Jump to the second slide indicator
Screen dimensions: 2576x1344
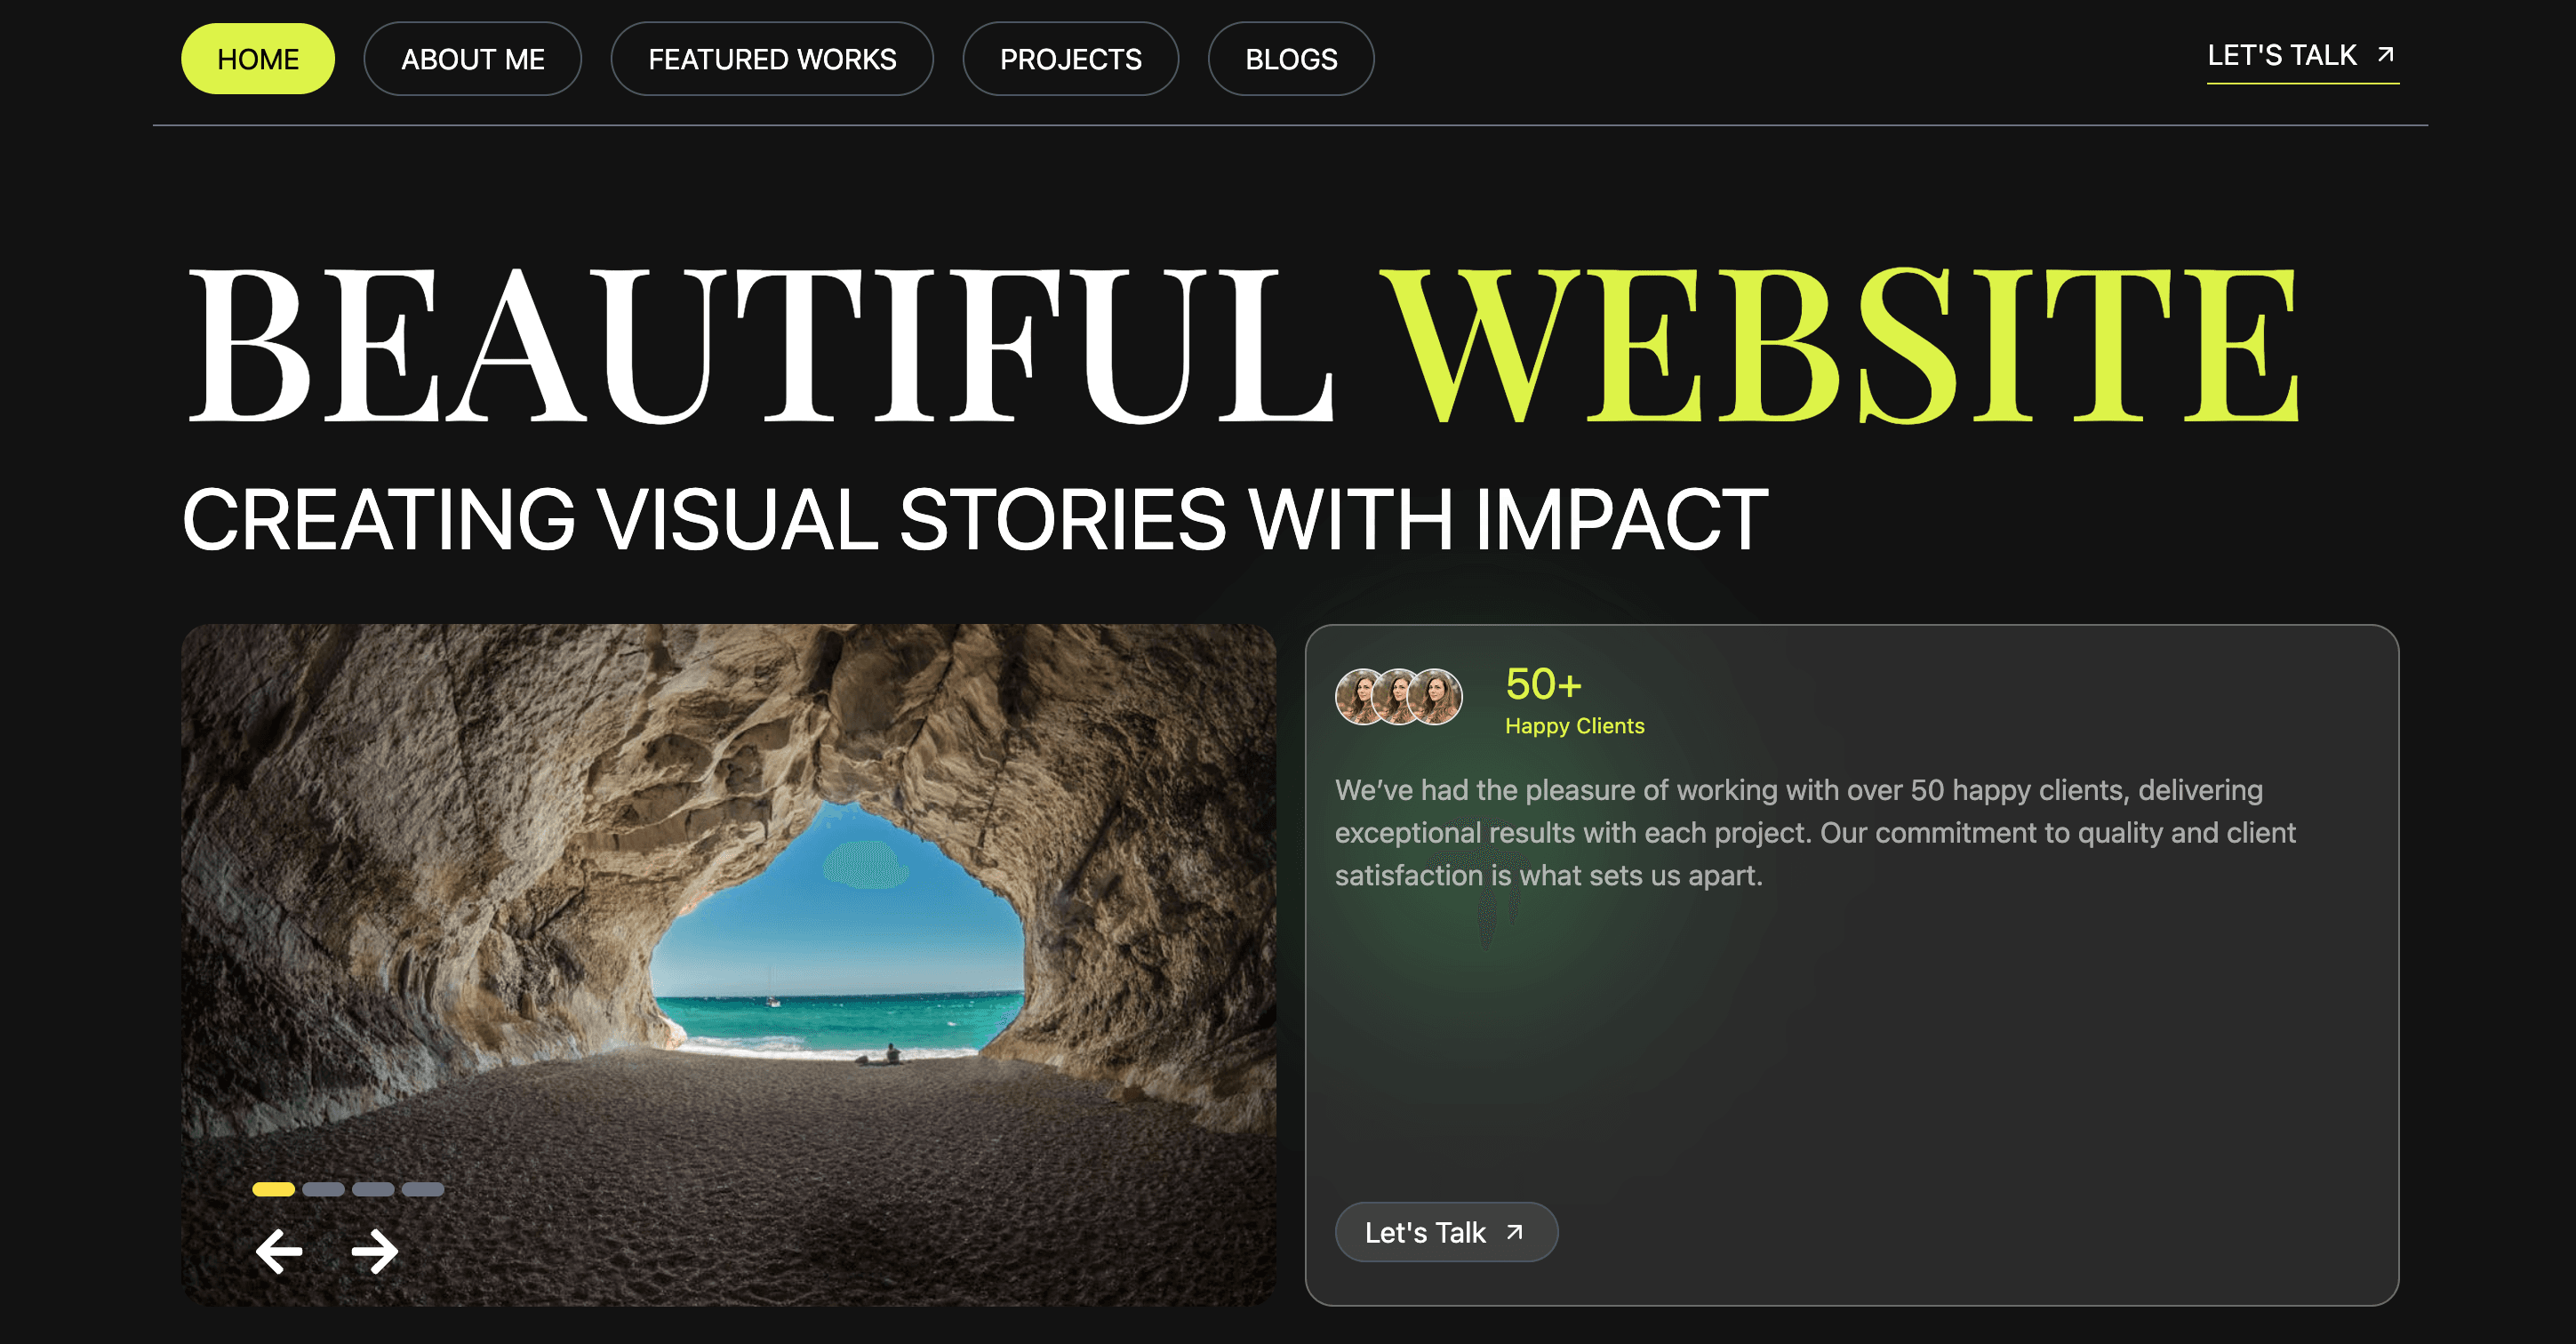coord(323,1189)
